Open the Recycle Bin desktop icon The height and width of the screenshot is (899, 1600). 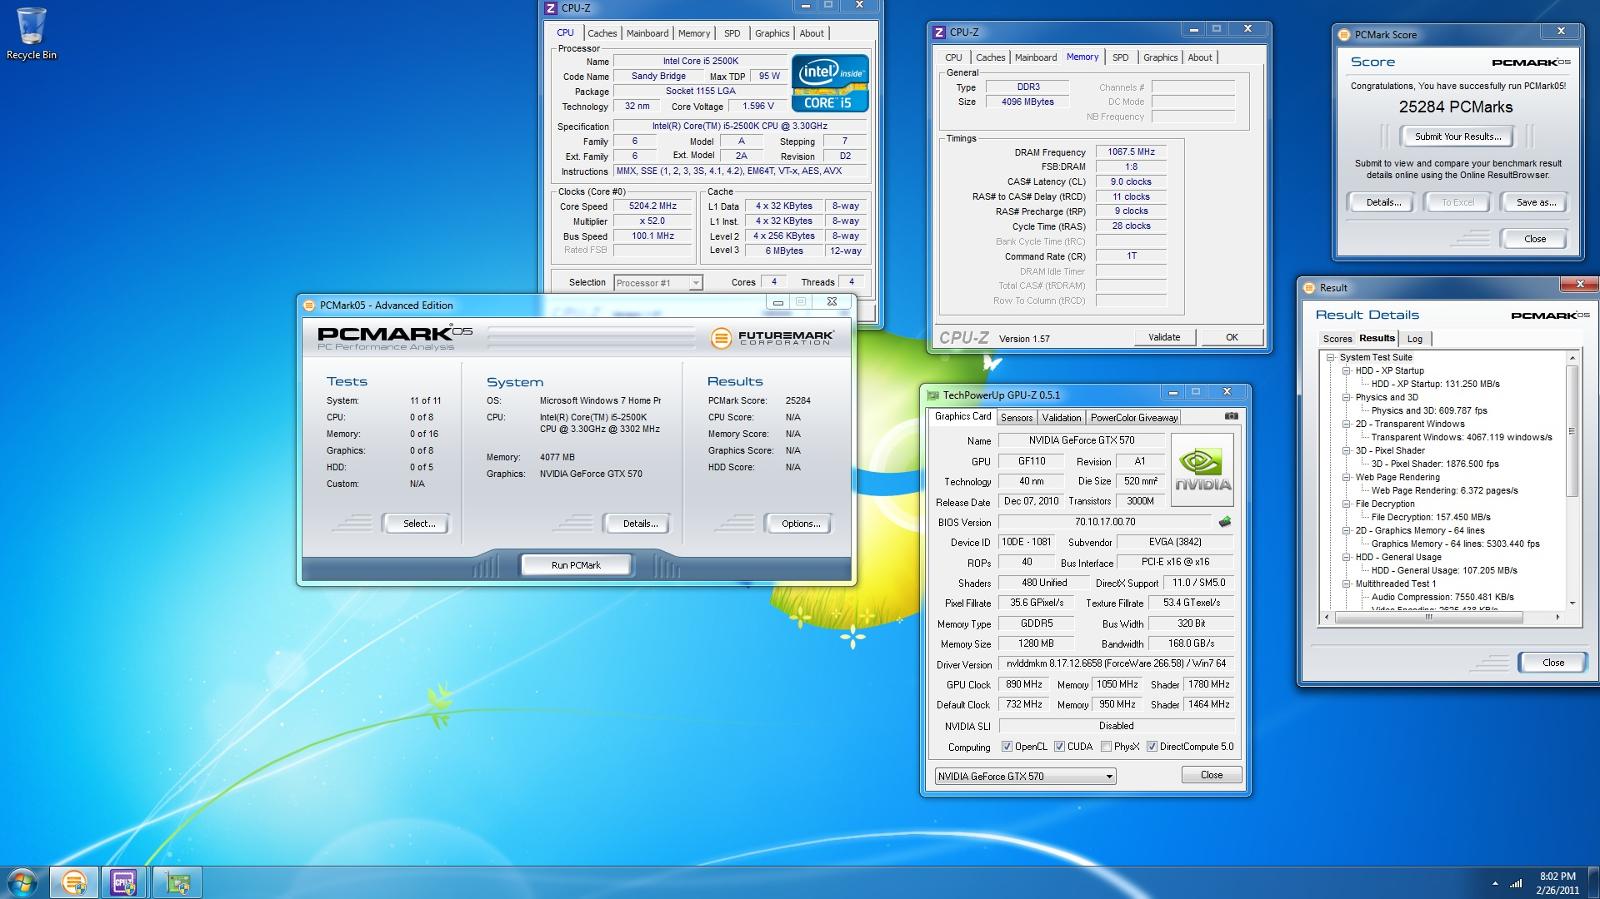31,32
